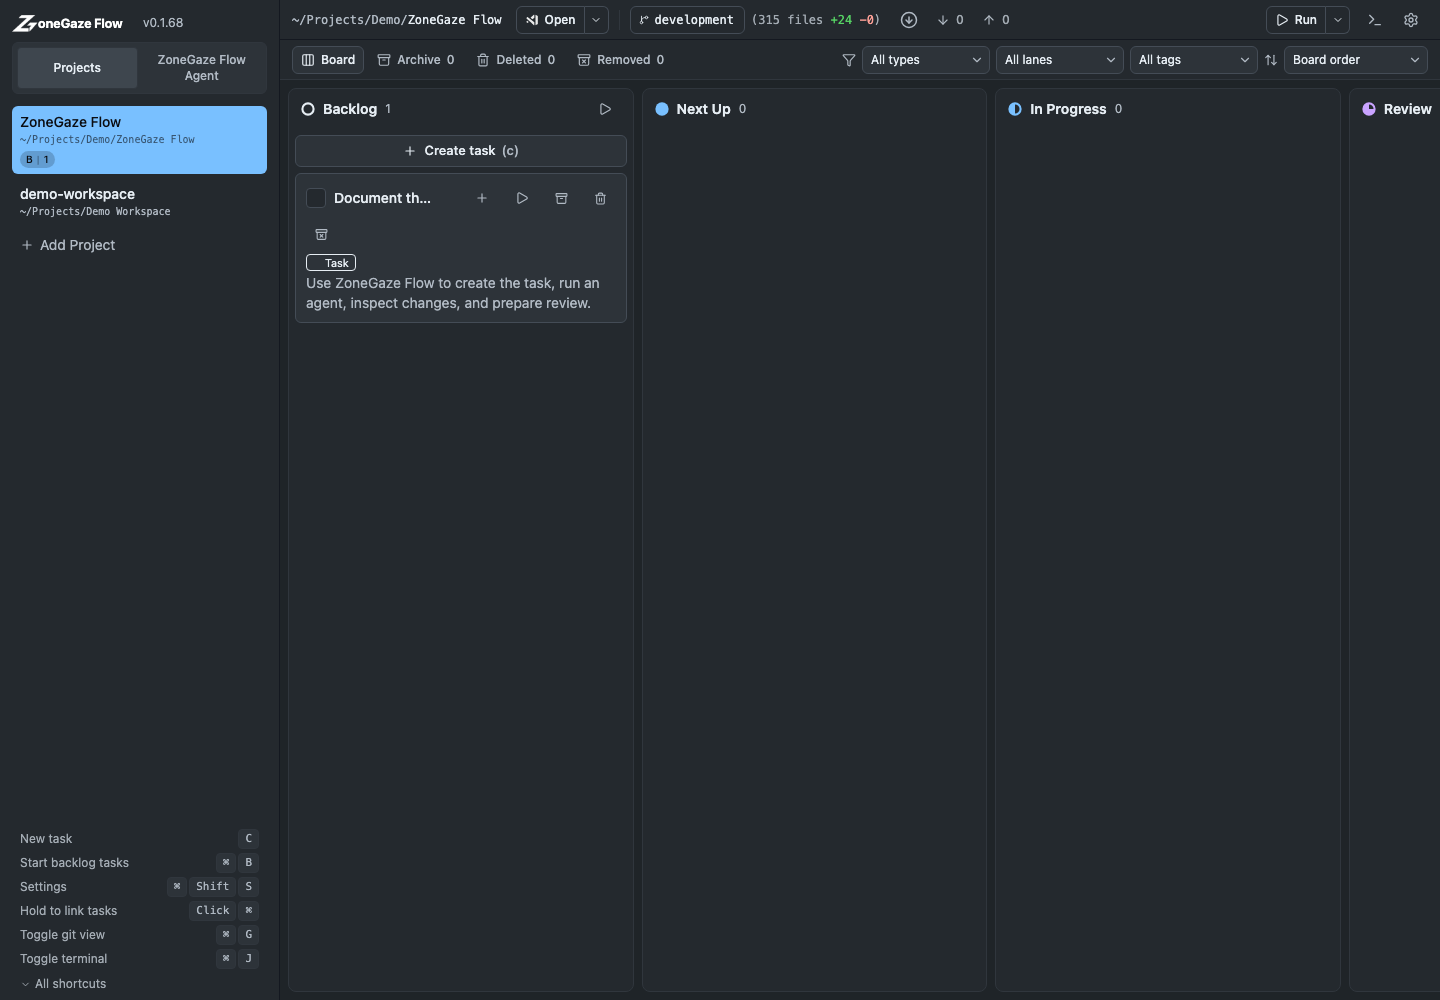Click Start backlog tasks shortcut
Viewport: 1440px width, 1000px height.
139,863
